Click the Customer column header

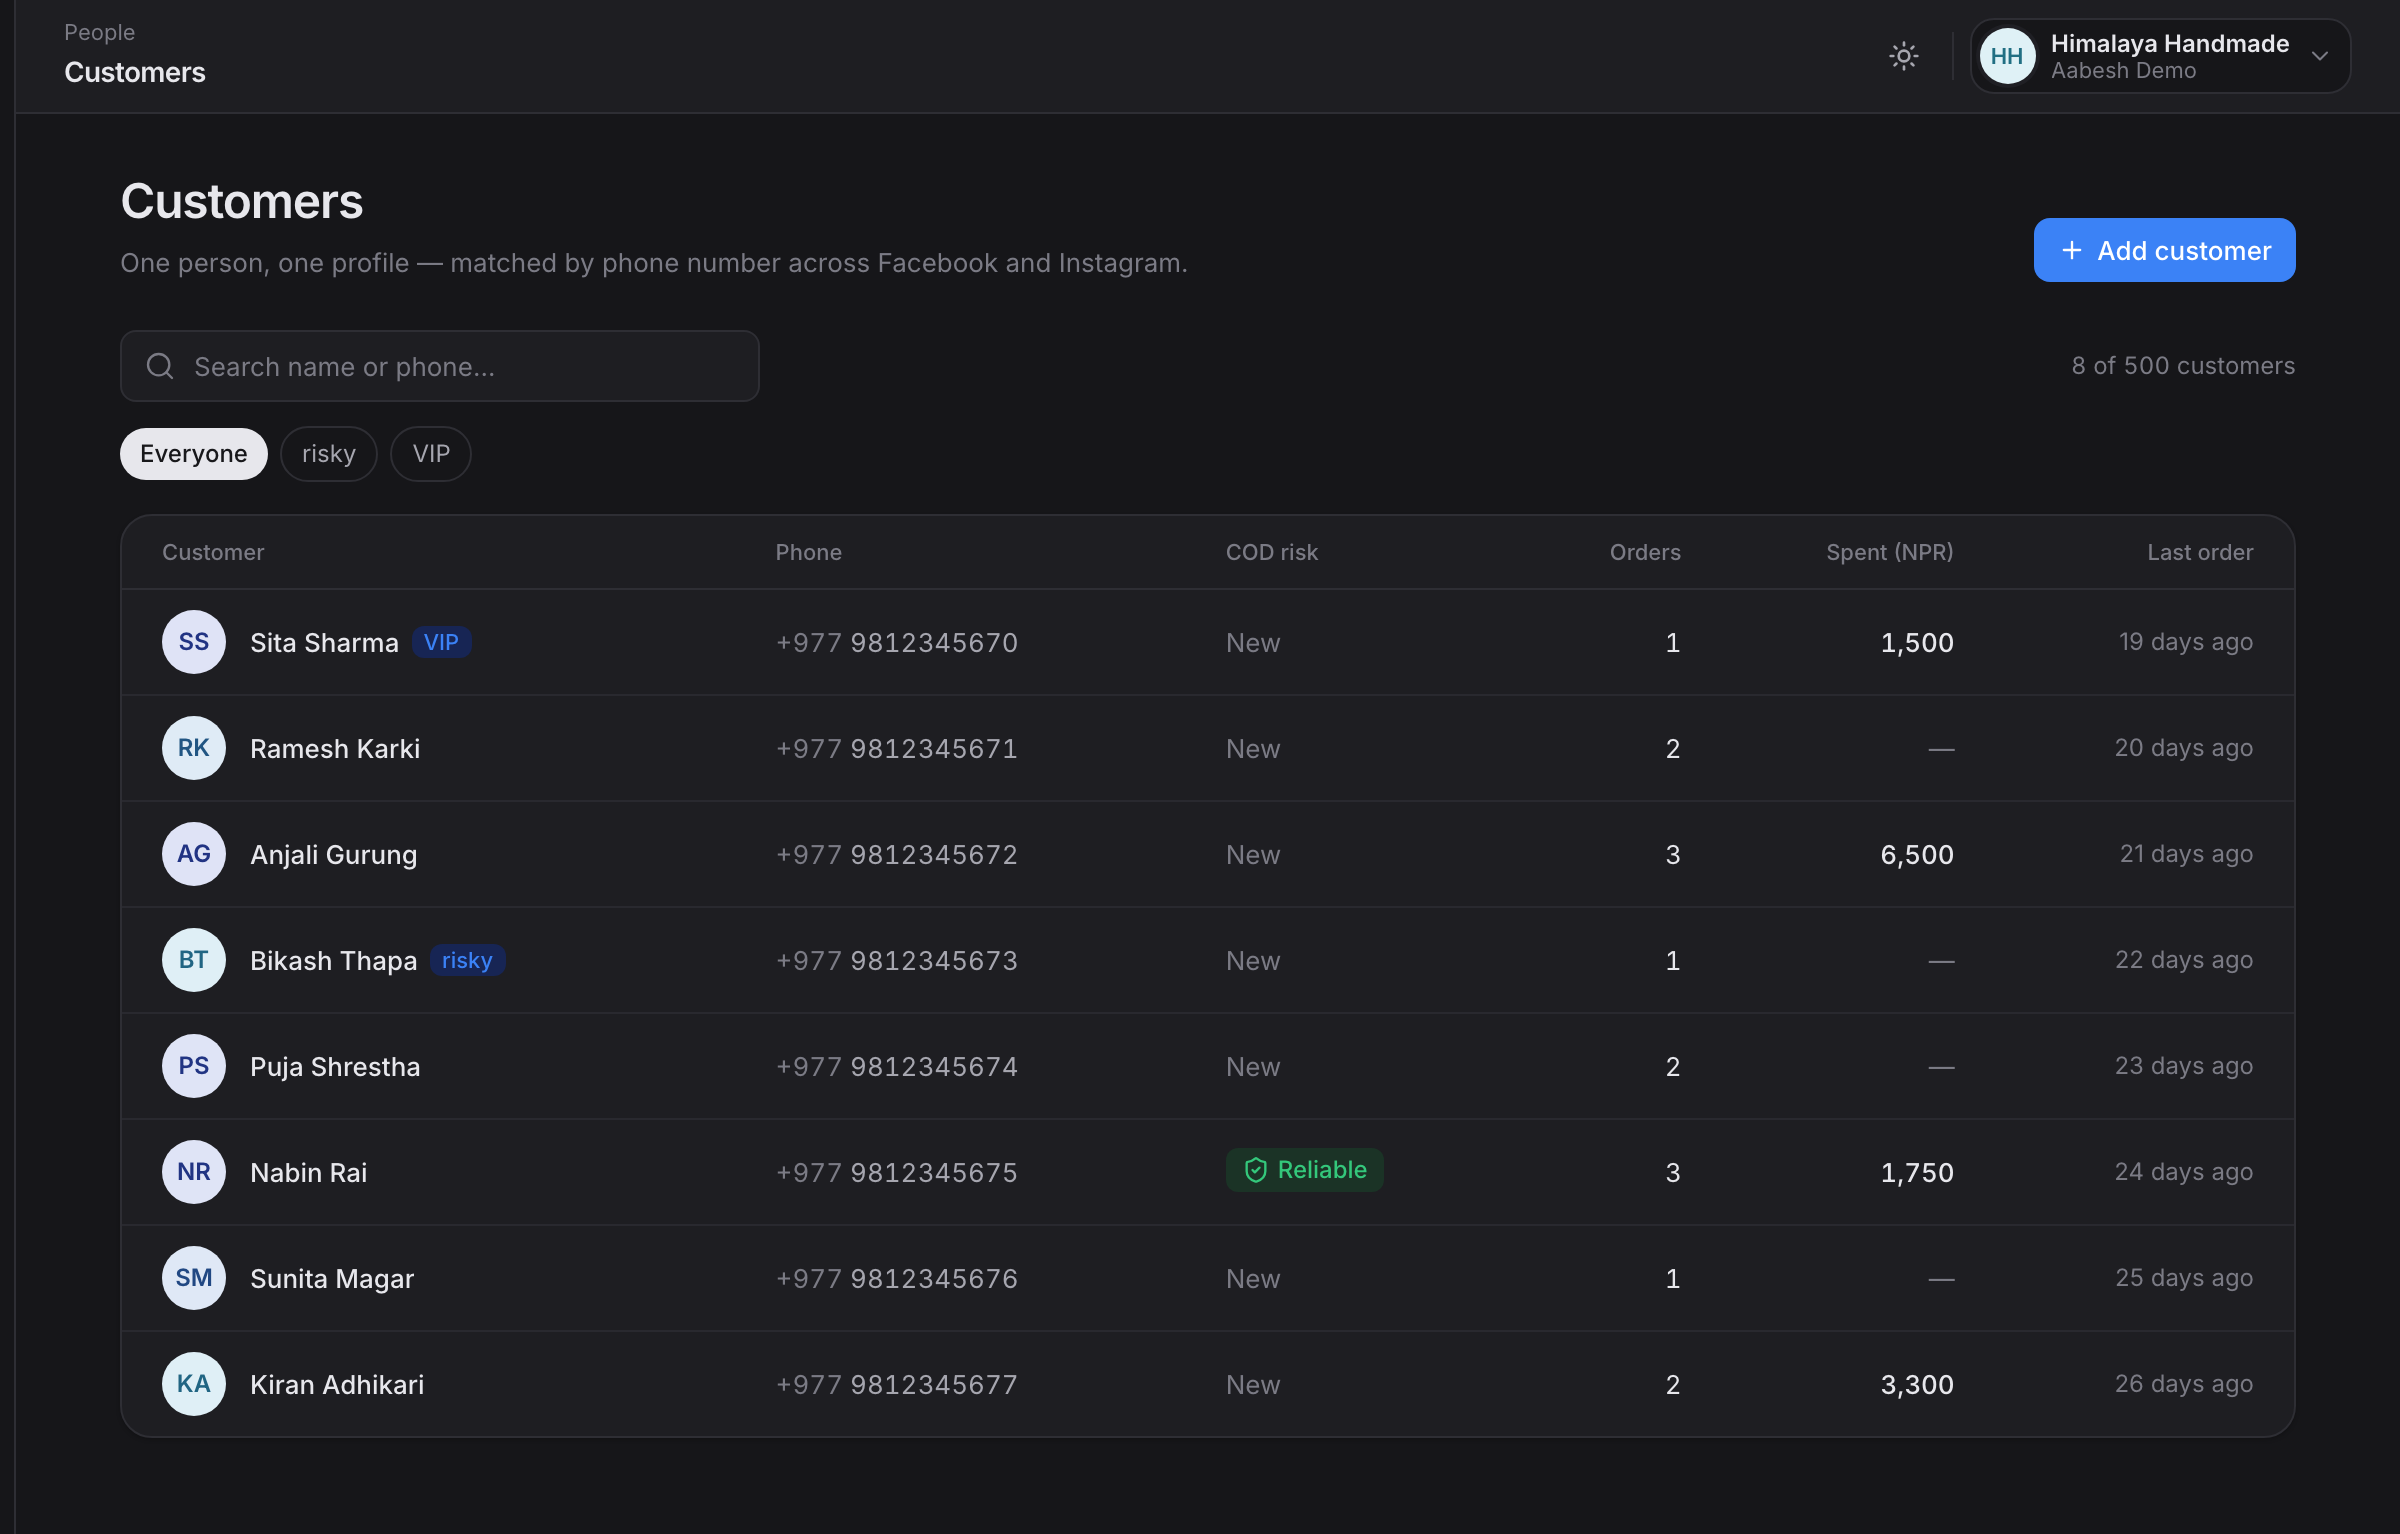pyautogui.click(x=213, y=552)
